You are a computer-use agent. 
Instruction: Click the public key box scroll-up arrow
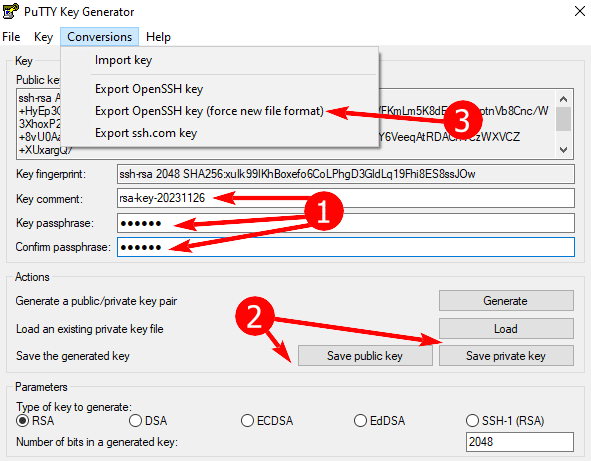pos(563,99)
